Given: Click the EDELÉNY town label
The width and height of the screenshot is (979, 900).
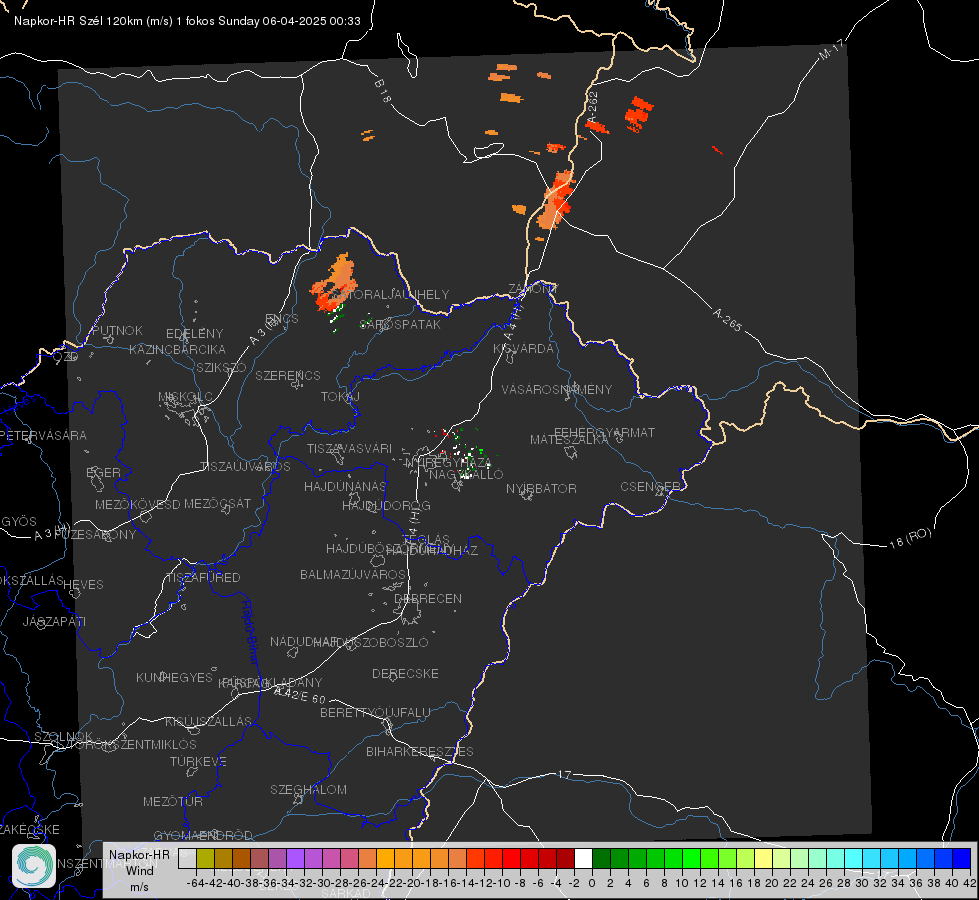Looking at the screenshot, I should pos(194,334).
